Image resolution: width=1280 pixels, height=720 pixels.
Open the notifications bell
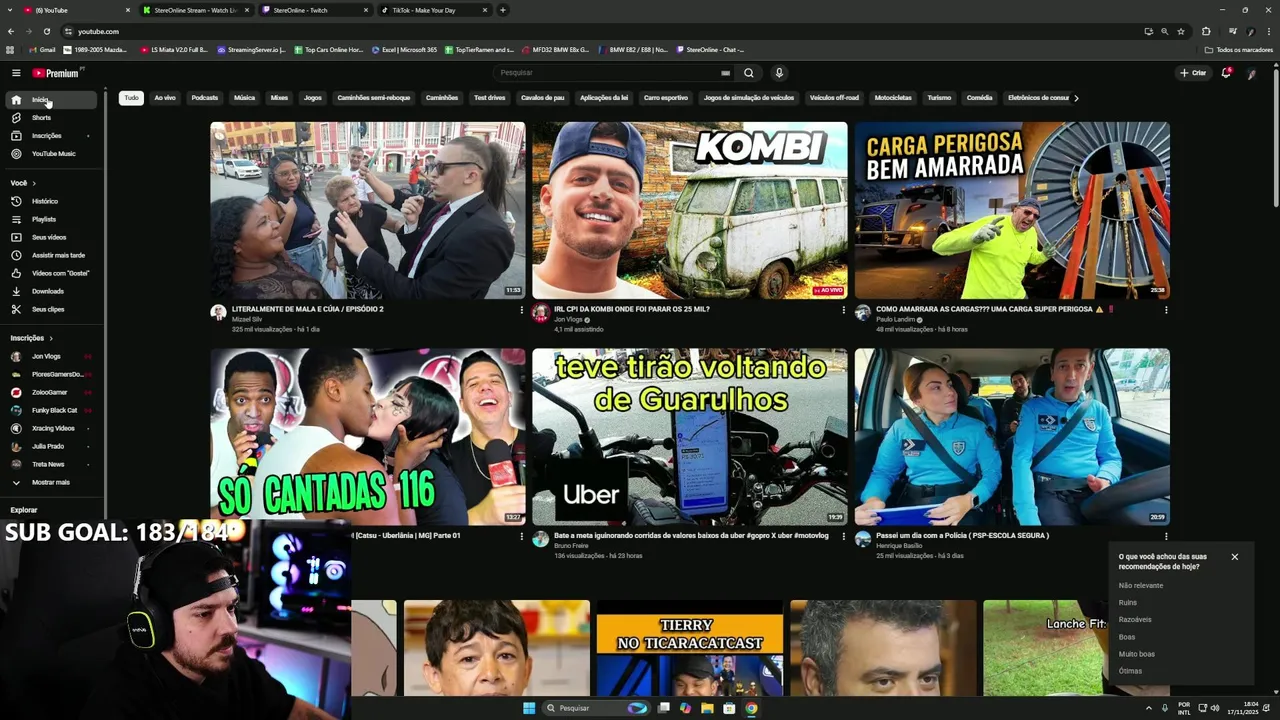pos(1226,73)
